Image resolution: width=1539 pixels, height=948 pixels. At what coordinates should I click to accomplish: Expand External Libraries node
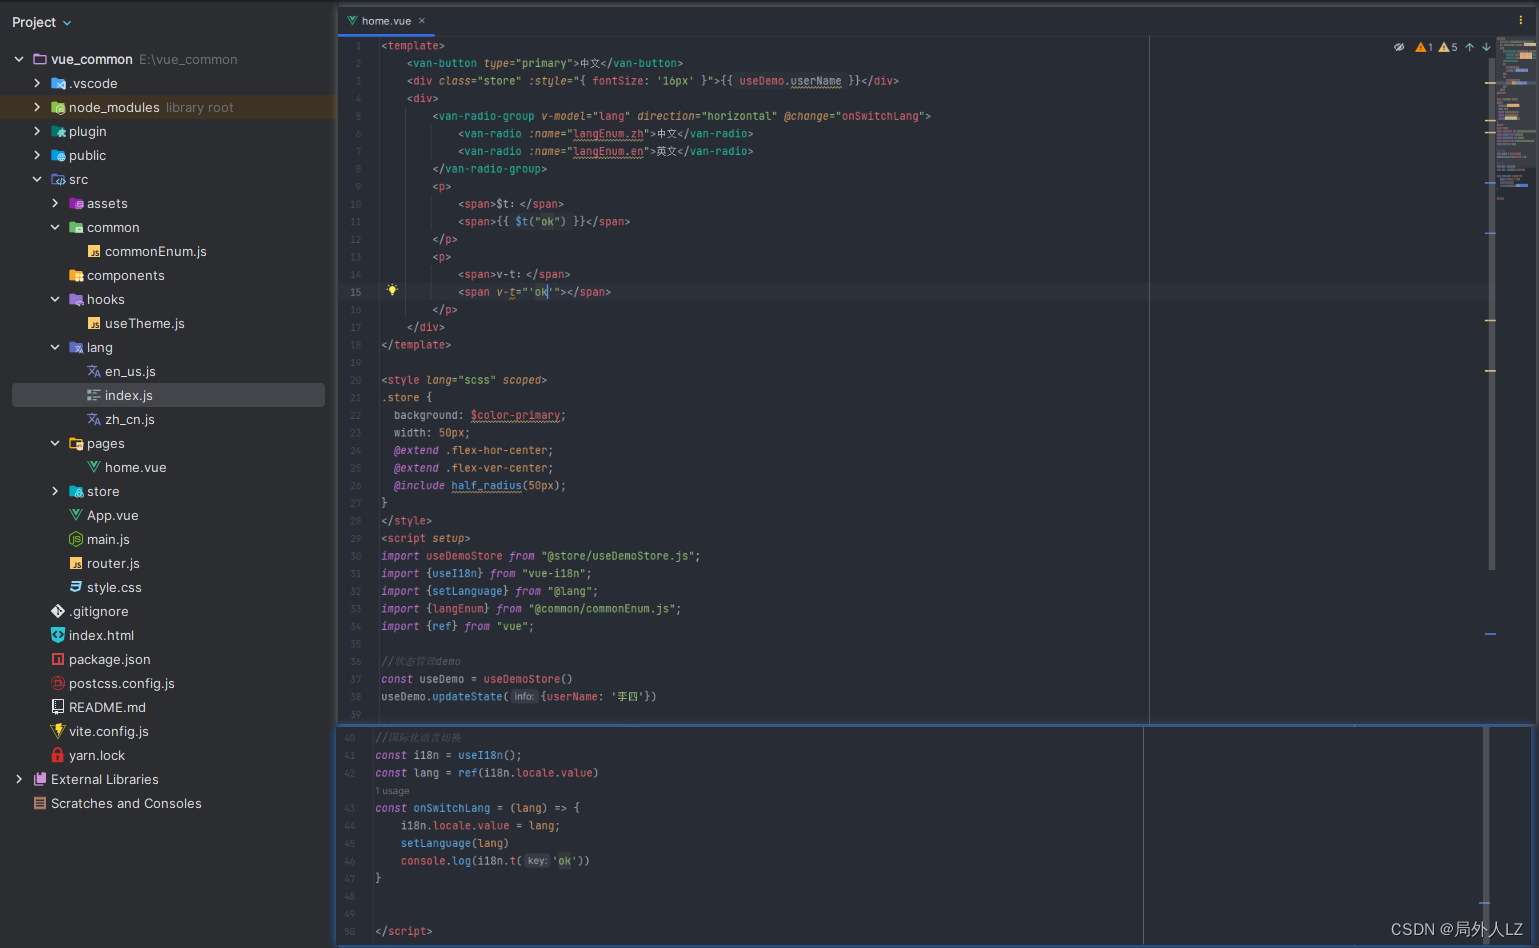(19, 779)
